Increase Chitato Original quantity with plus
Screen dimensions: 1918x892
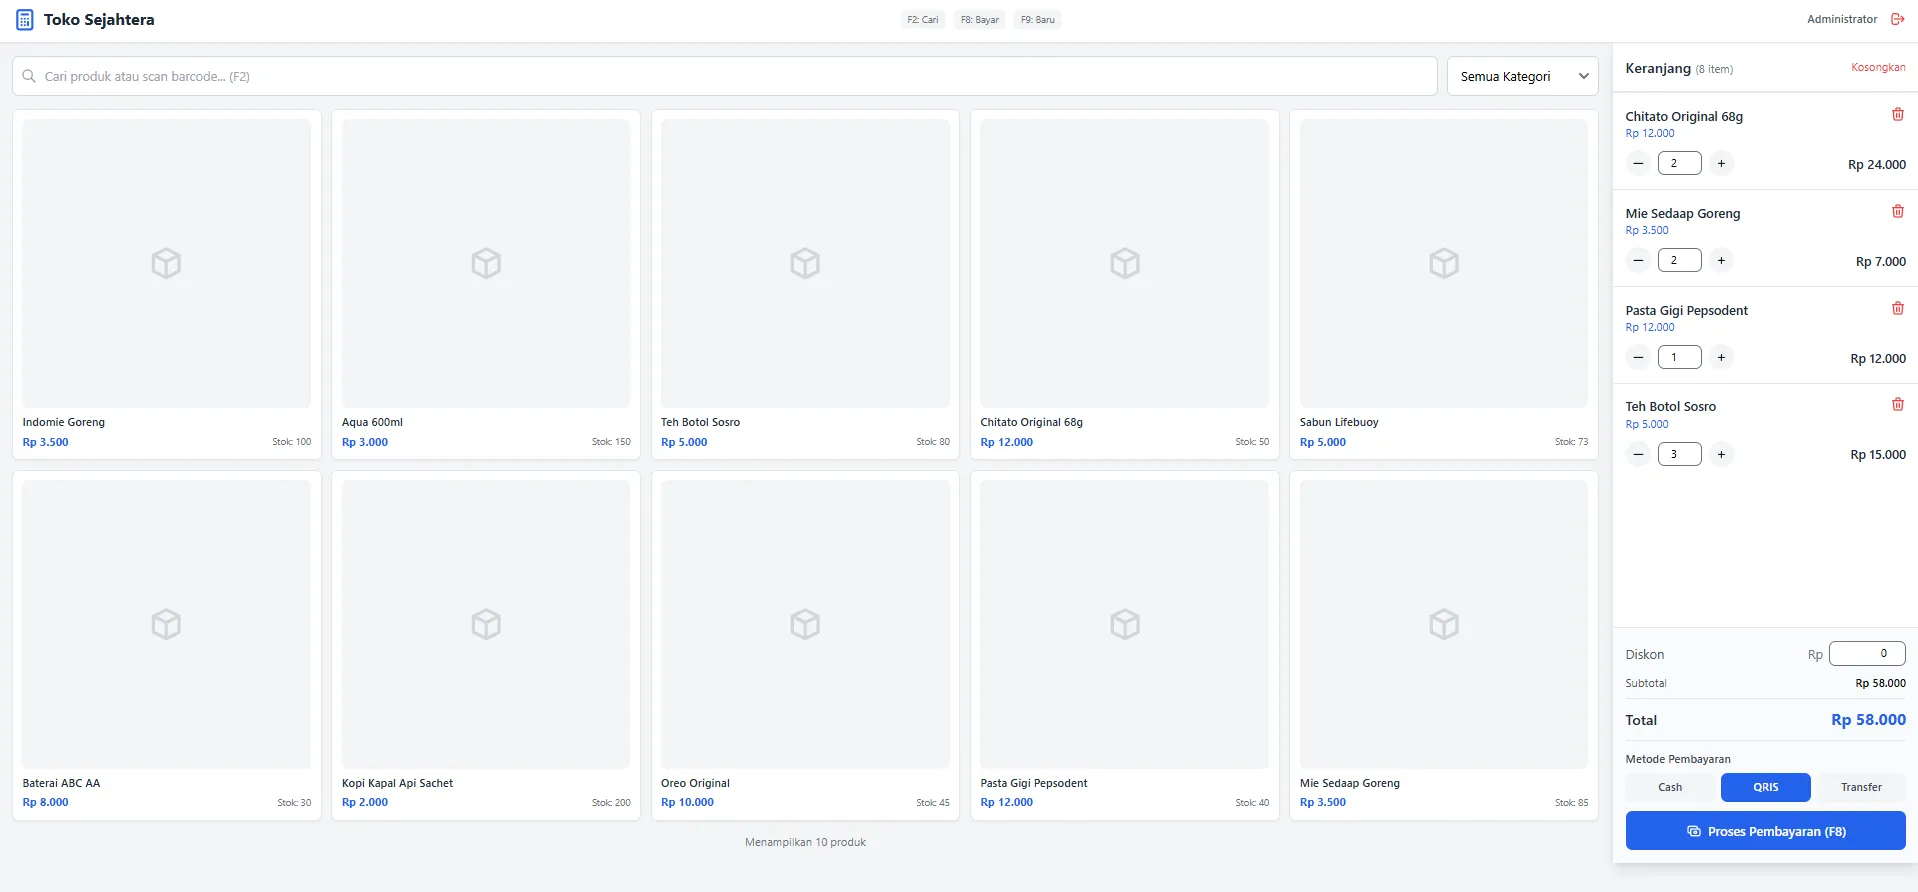1721,164
